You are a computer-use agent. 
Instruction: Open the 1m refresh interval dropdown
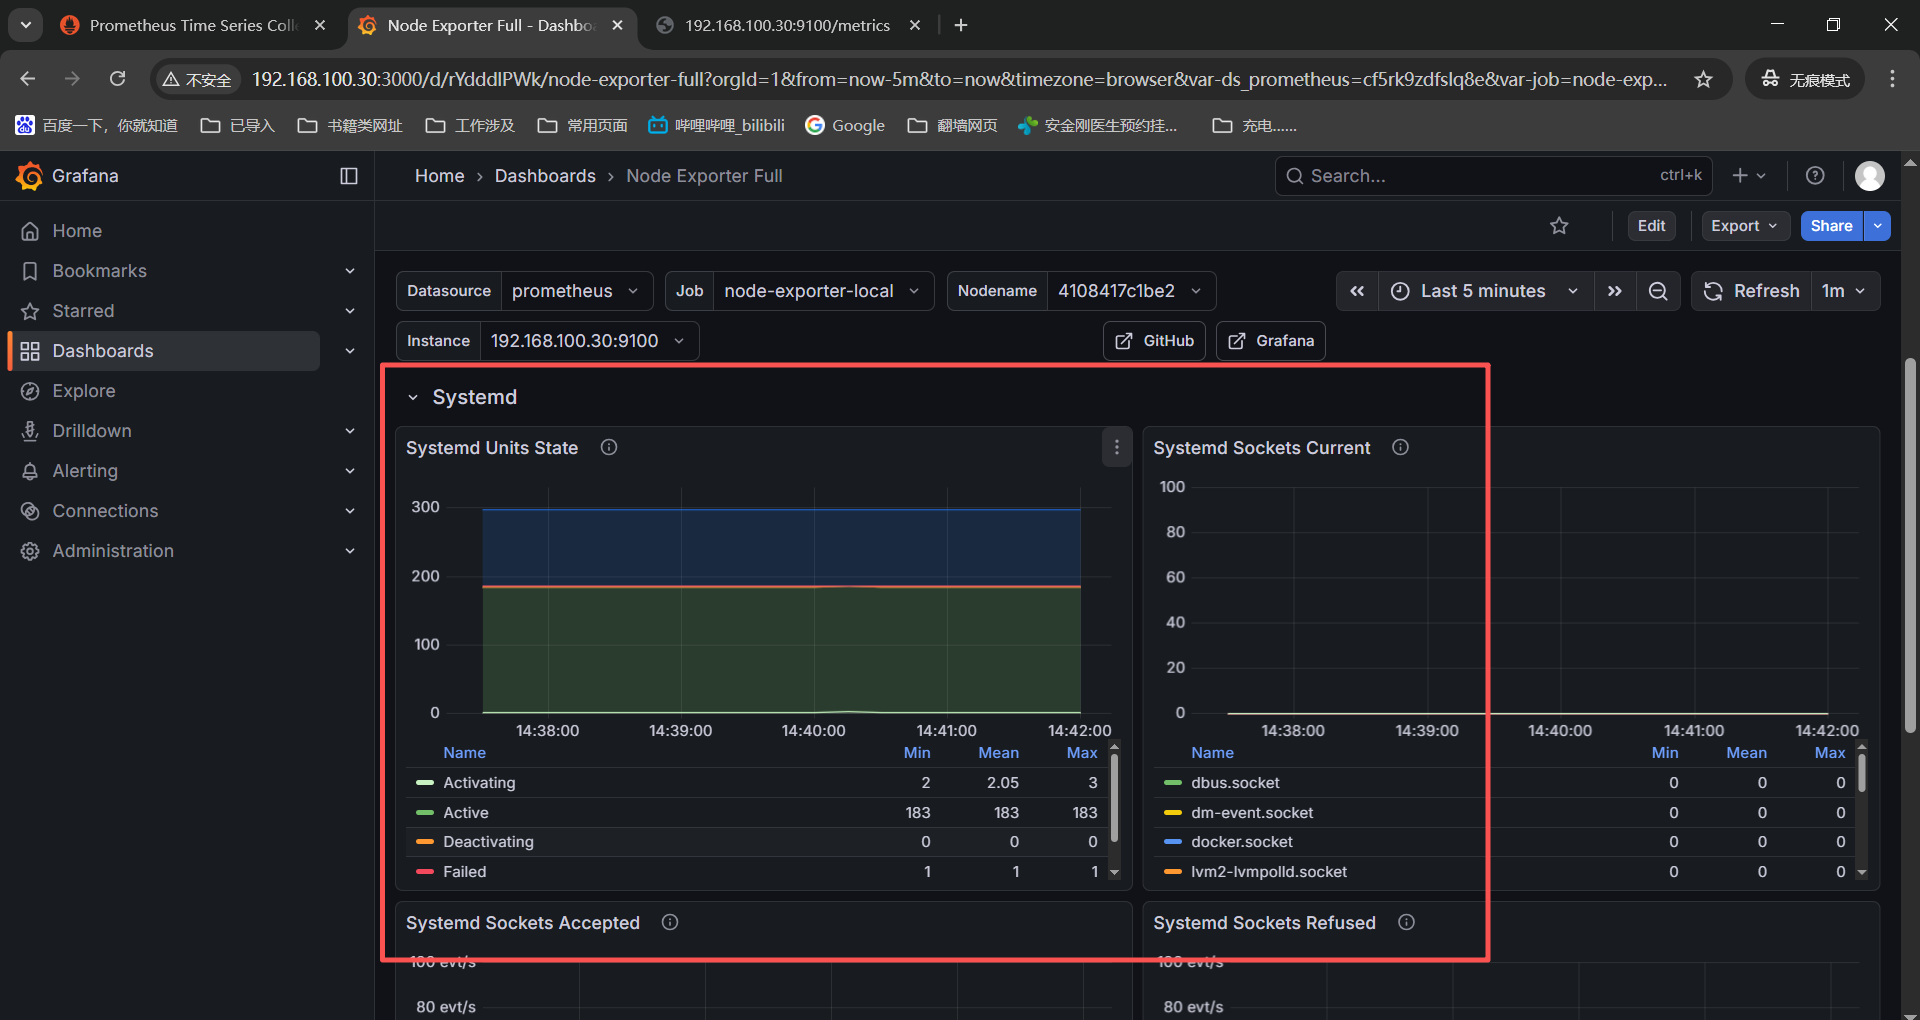pyautogui.click(x=1845, y=291)
